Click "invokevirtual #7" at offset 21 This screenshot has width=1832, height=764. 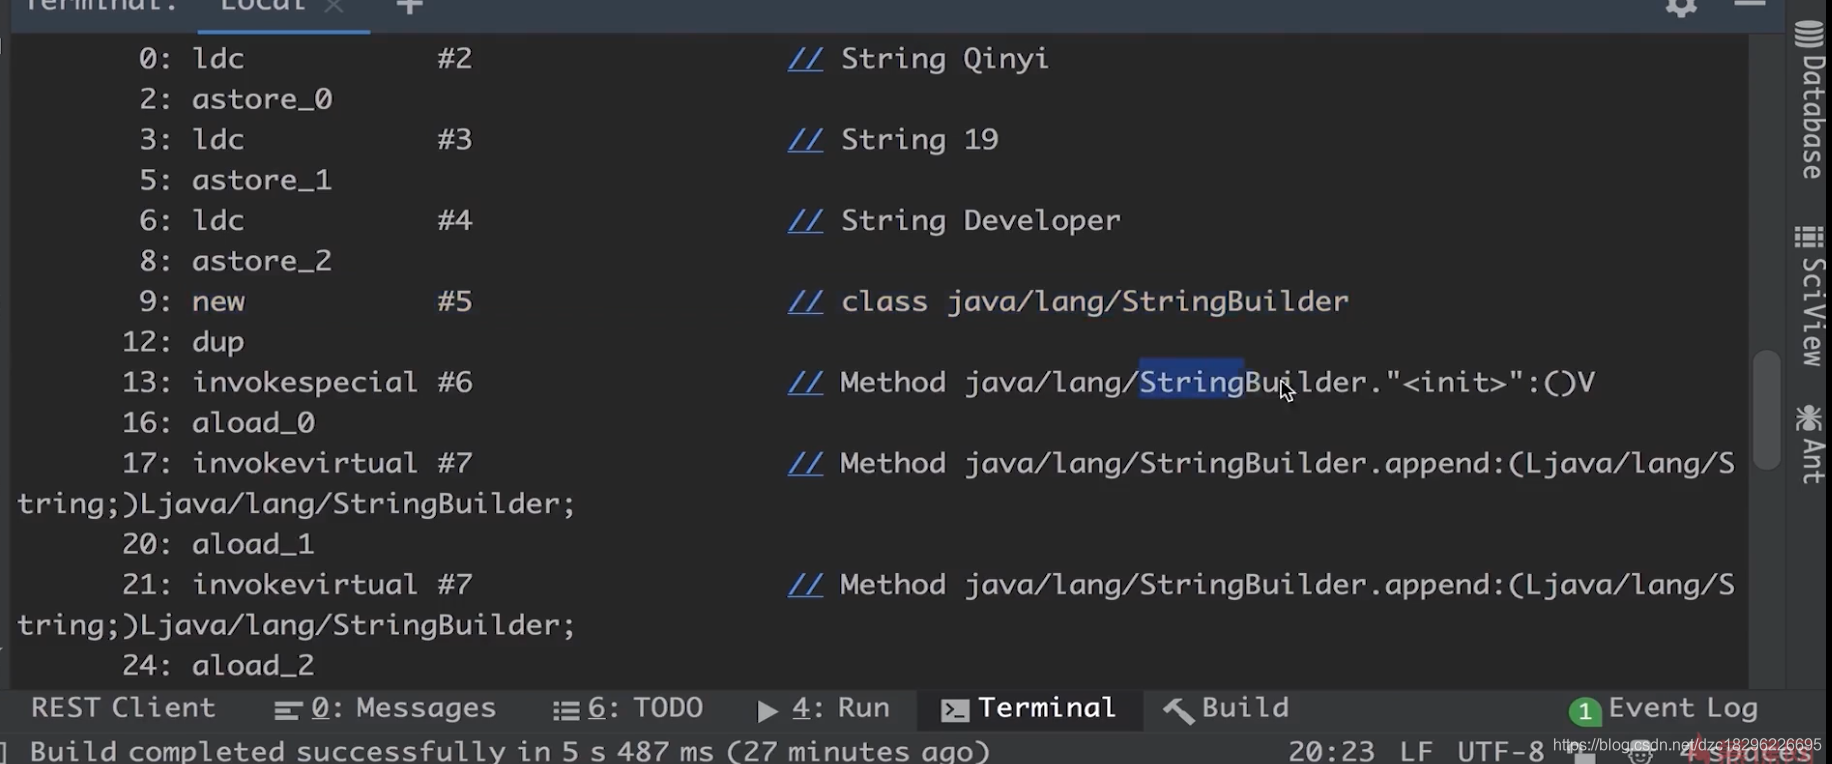coord(332,585)
